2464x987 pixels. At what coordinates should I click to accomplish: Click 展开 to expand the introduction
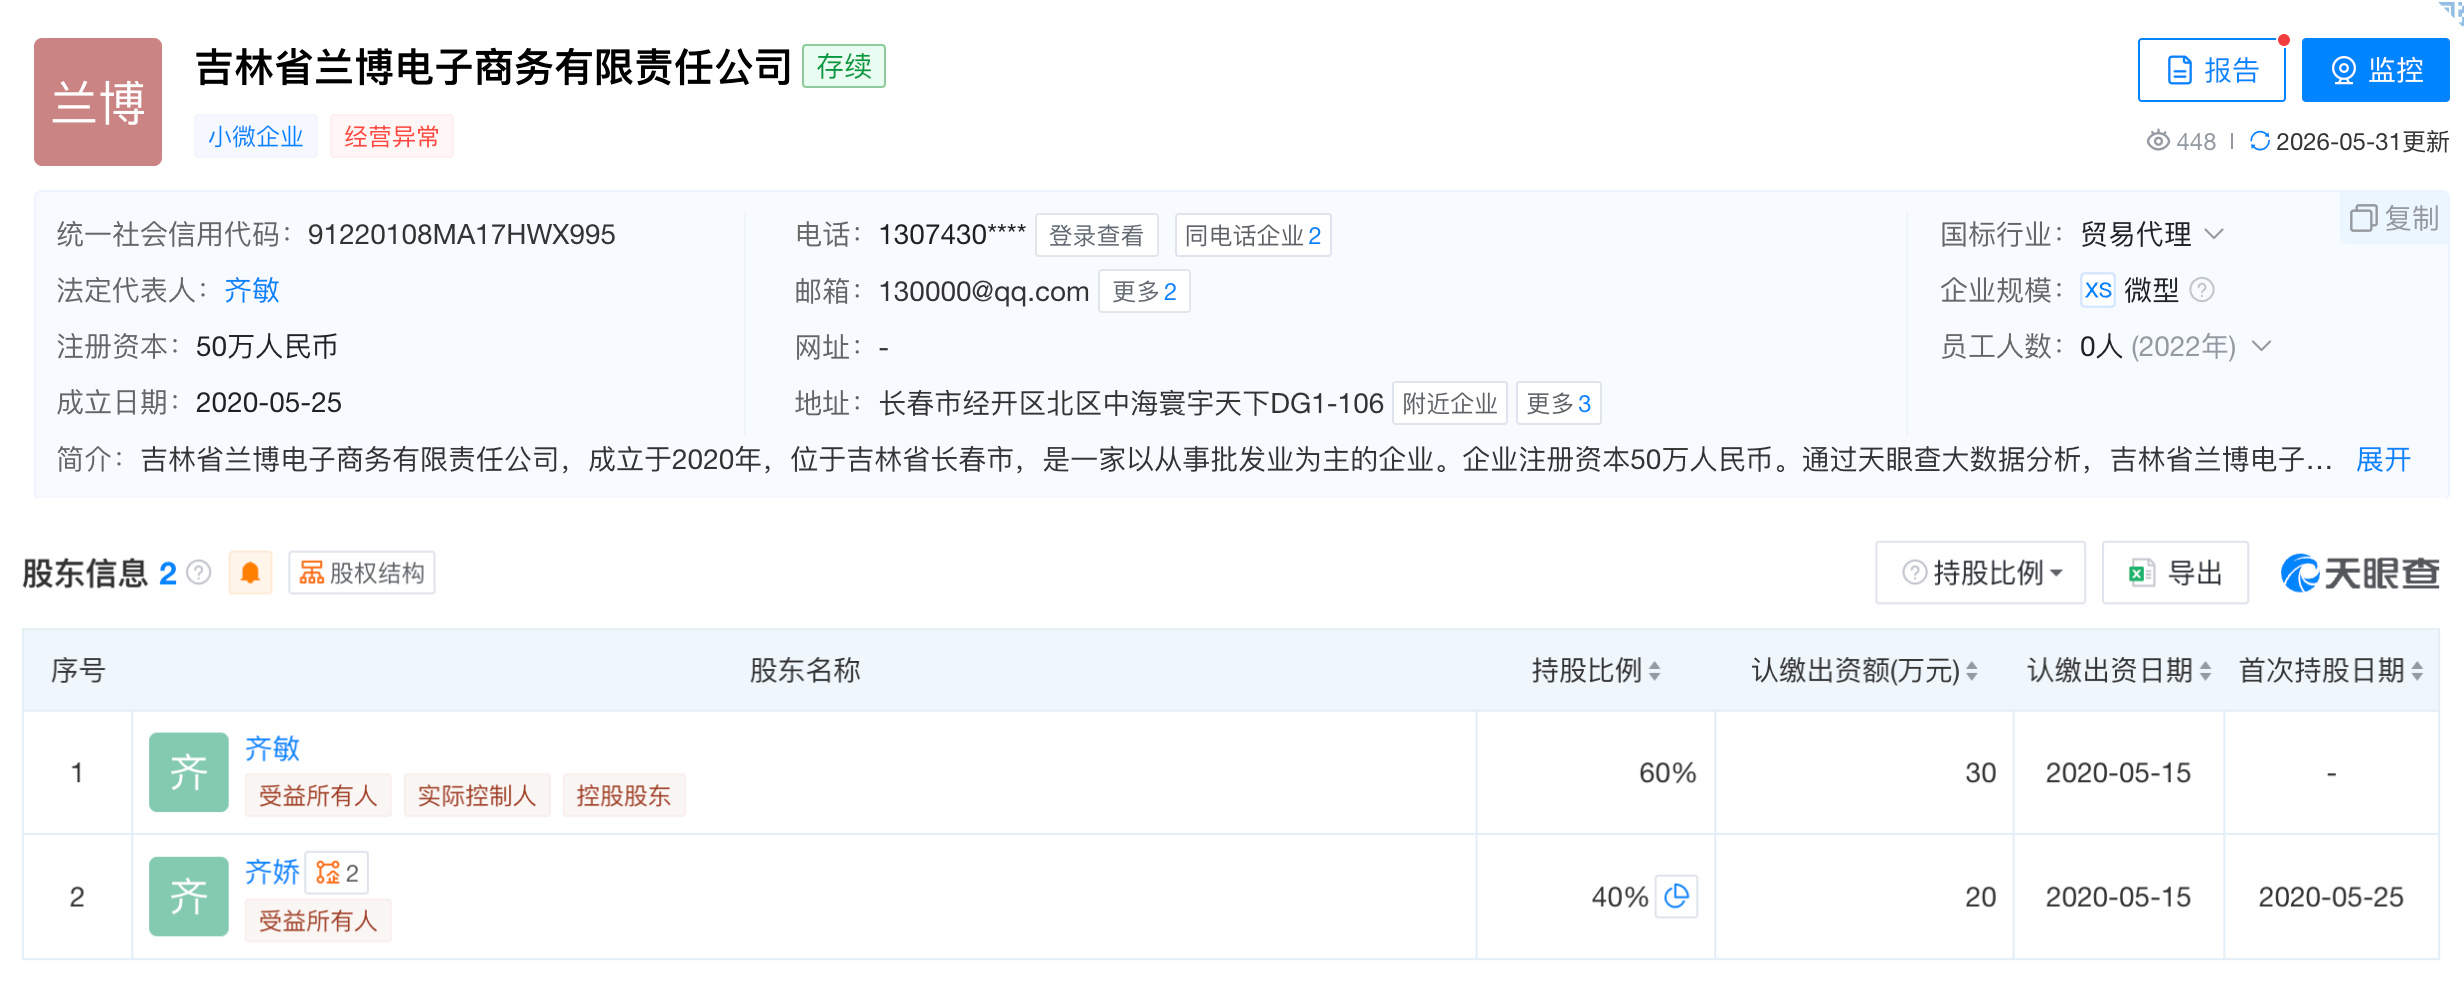[2383, 460]
